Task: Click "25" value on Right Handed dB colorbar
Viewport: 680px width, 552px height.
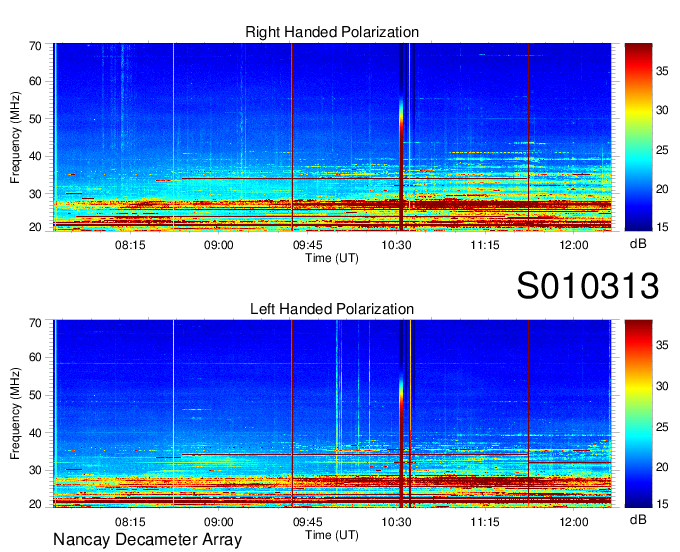Action: pos(662,150)
